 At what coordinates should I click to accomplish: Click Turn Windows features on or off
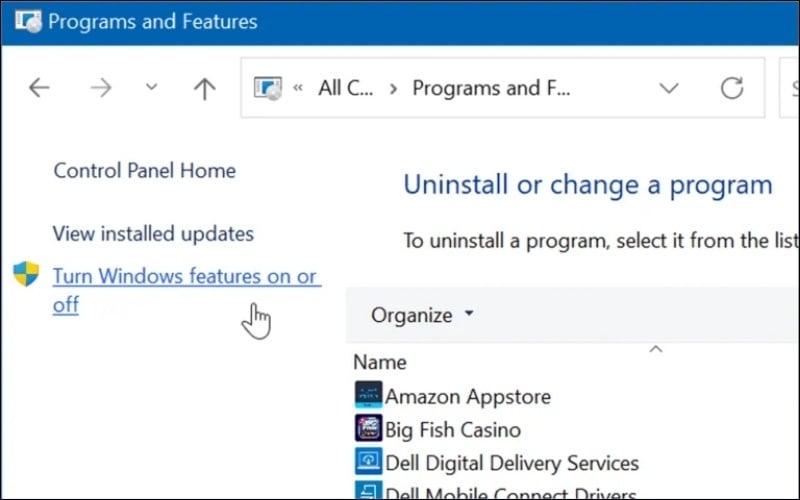[185, 277]
